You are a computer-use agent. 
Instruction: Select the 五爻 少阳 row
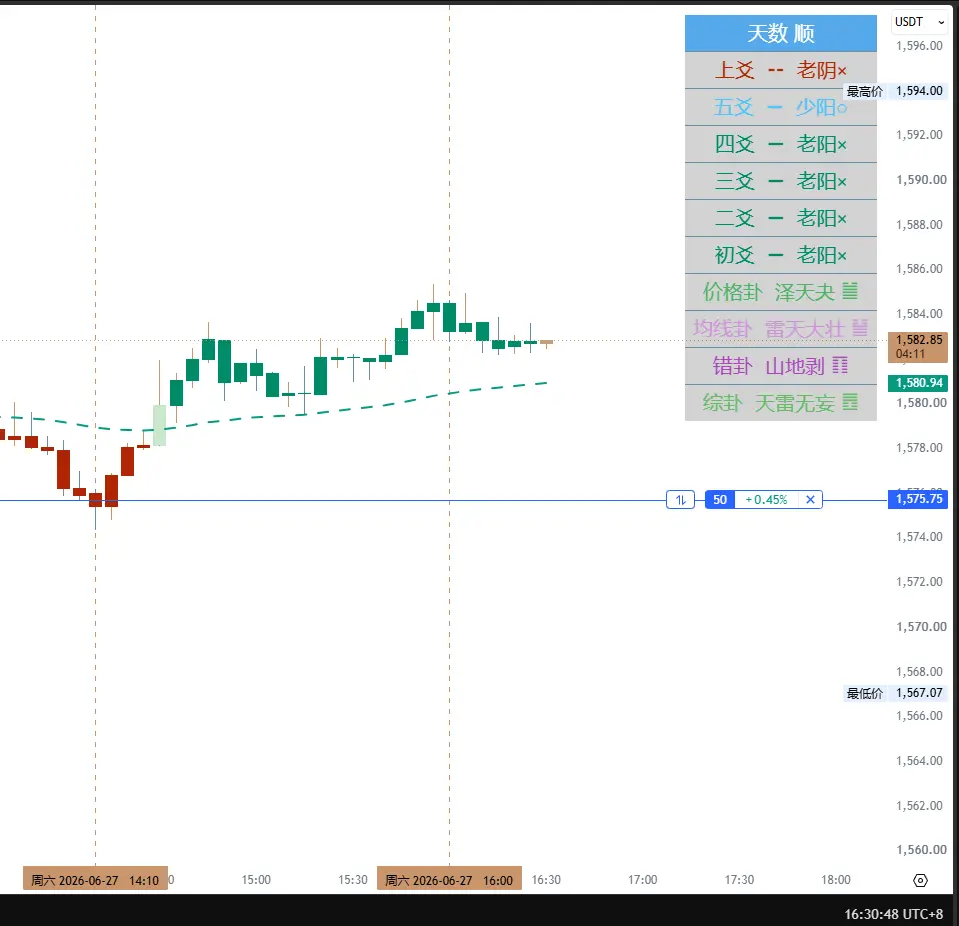point(780,108)
